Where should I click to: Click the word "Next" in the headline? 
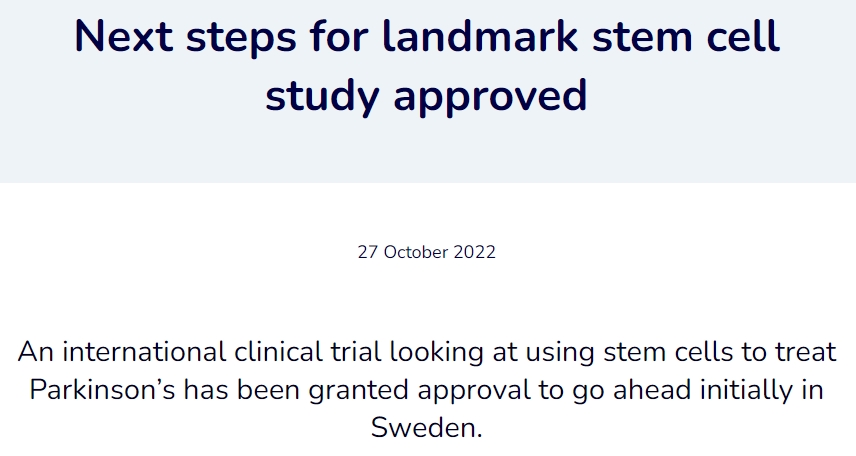[120, 37]
